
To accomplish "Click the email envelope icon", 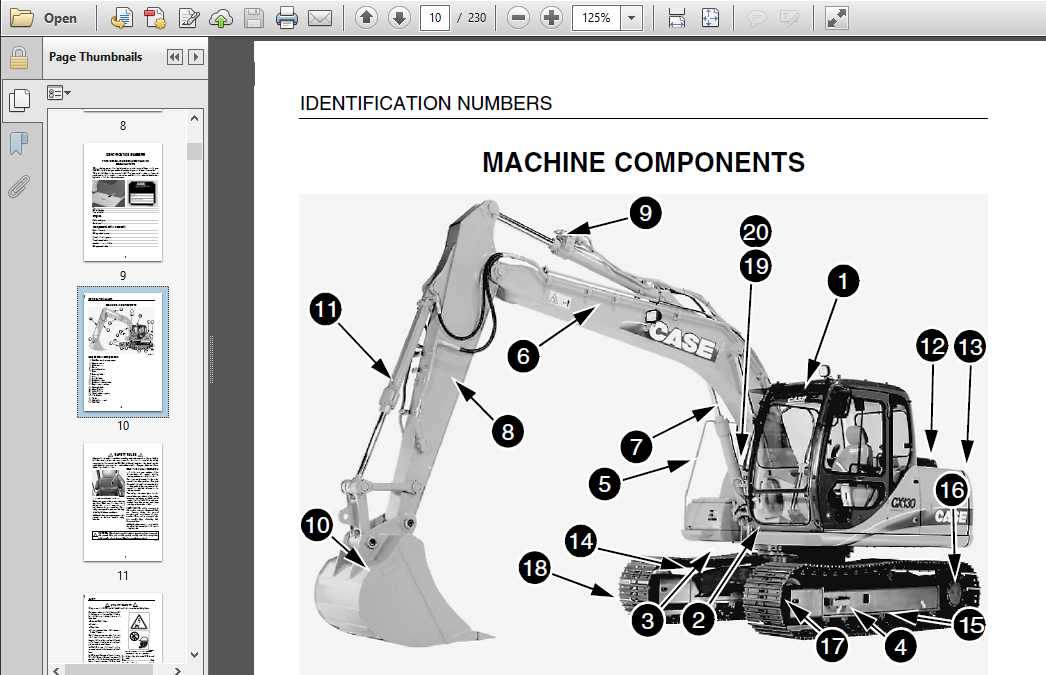I will pyautogui.click(x=320, y=18).
